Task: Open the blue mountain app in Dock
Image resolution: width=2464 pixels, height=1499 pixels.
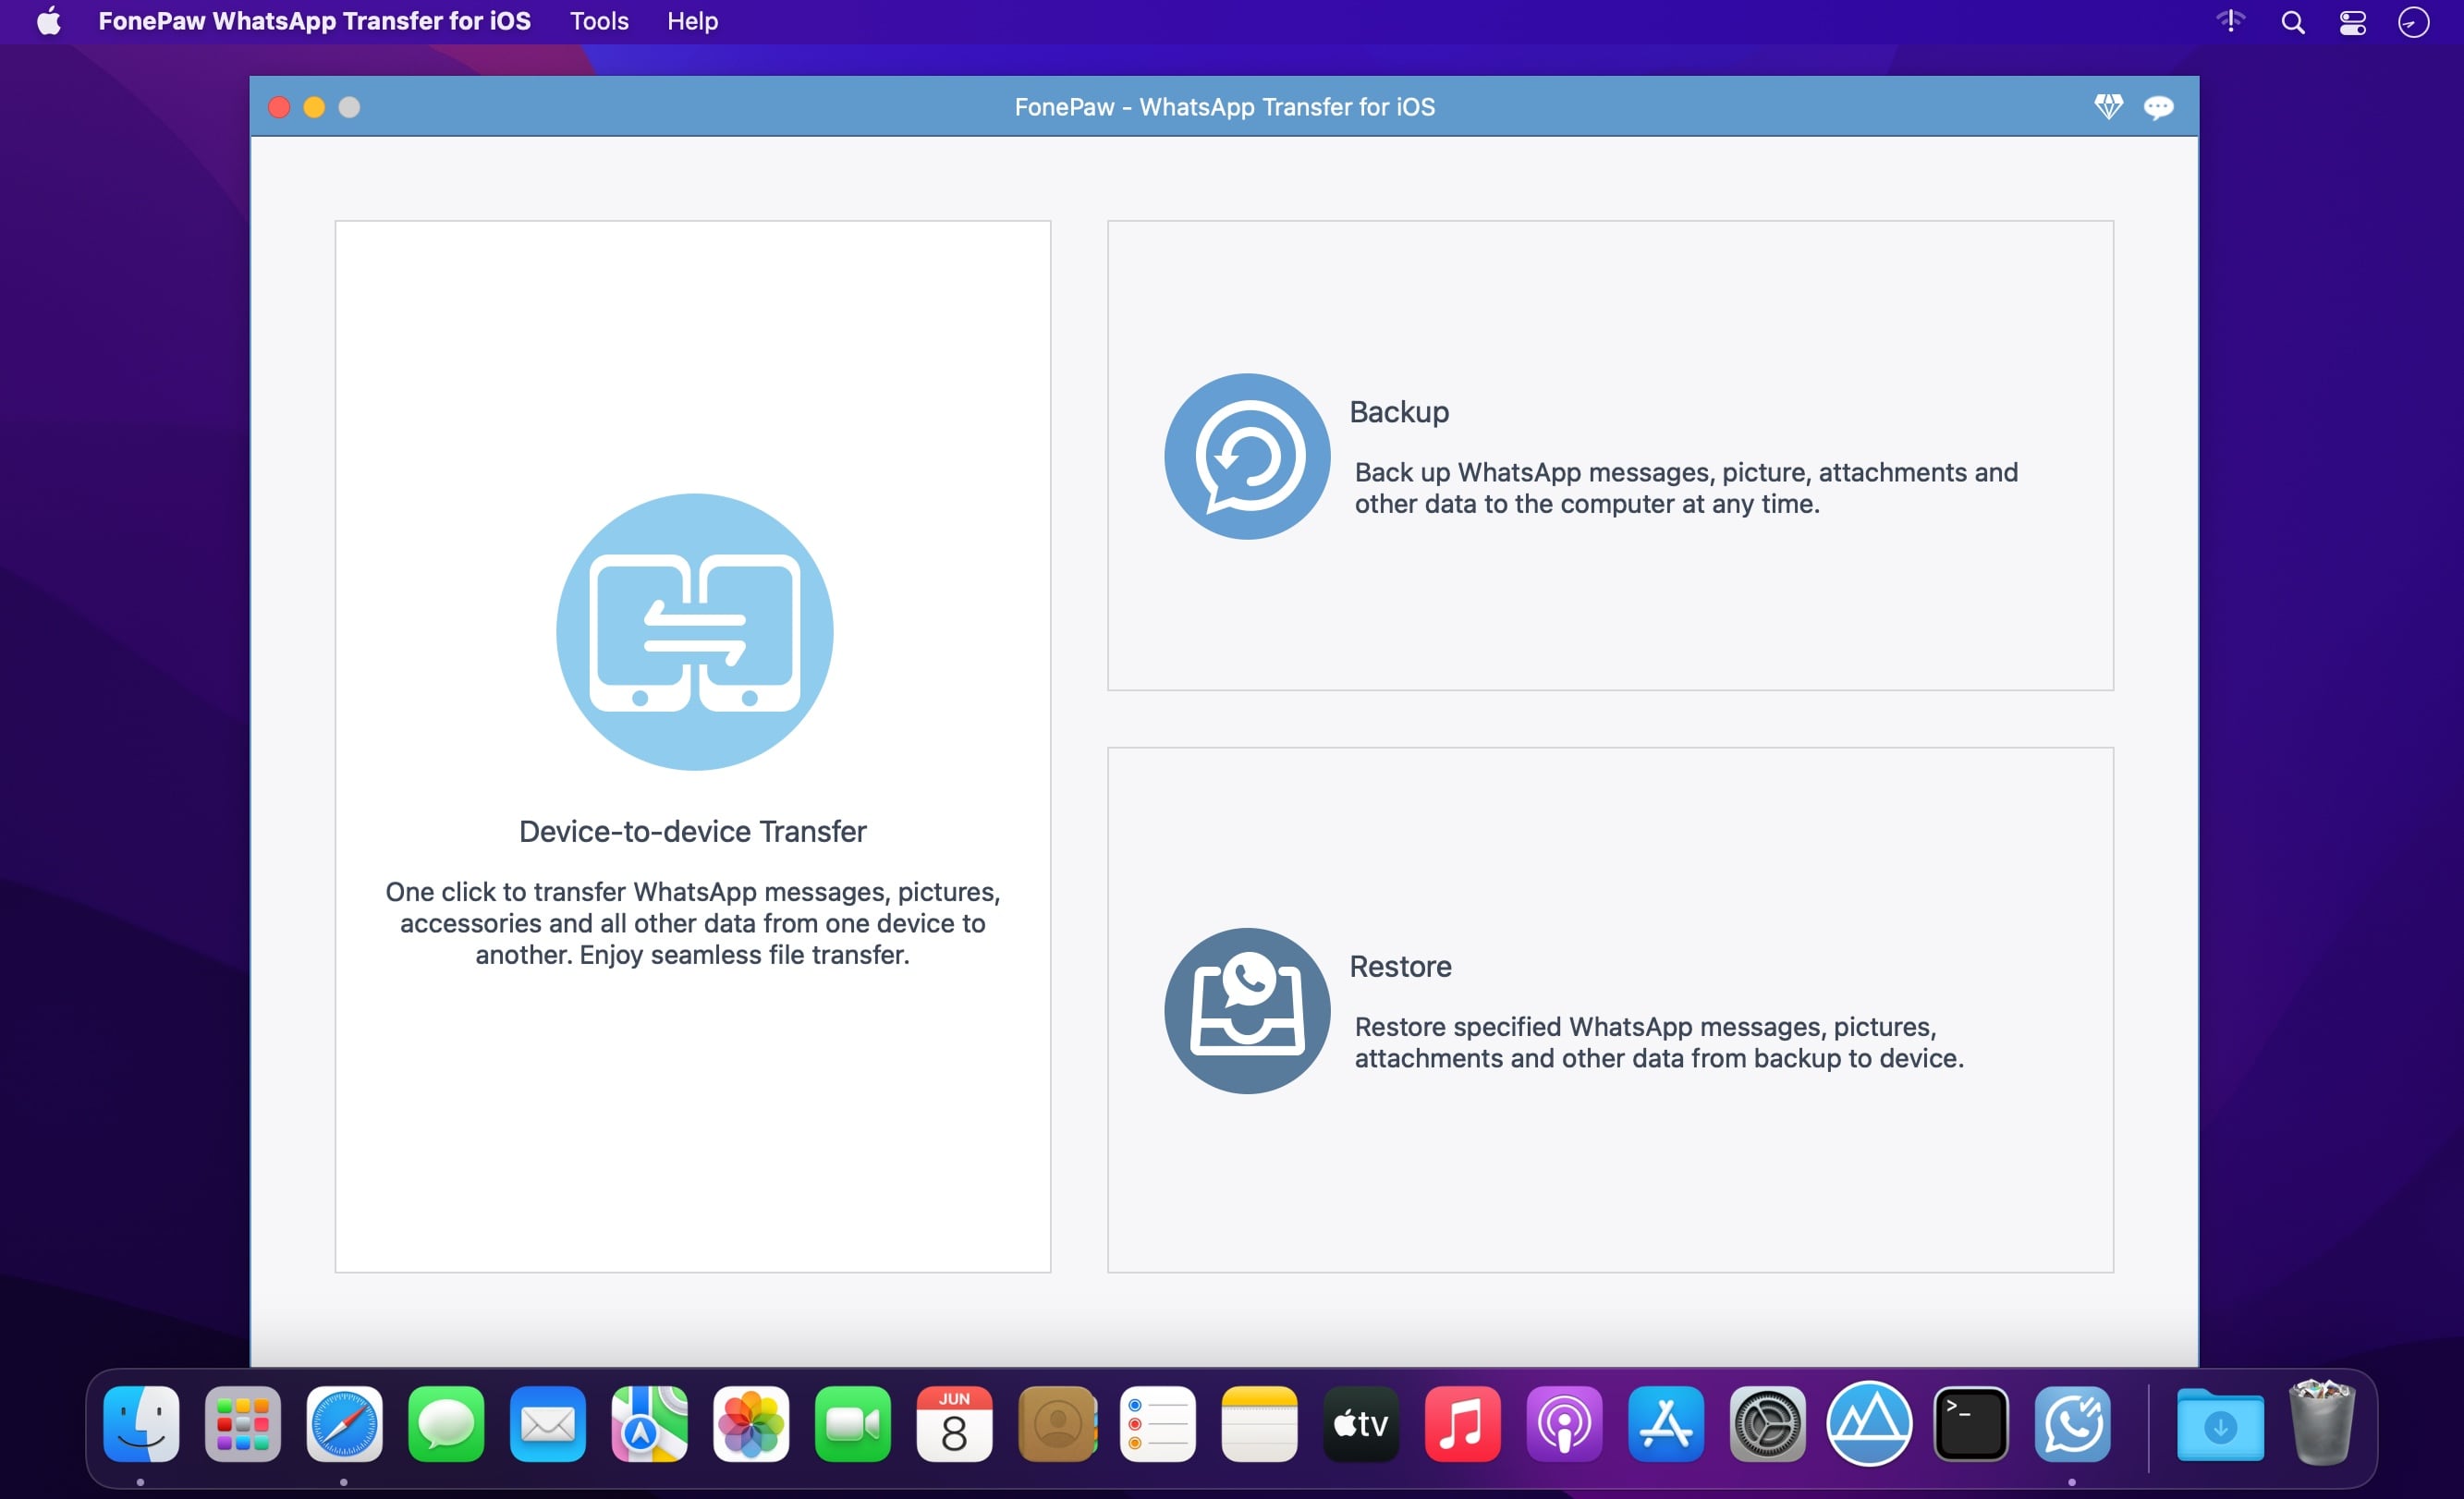Action: 1869,1424
